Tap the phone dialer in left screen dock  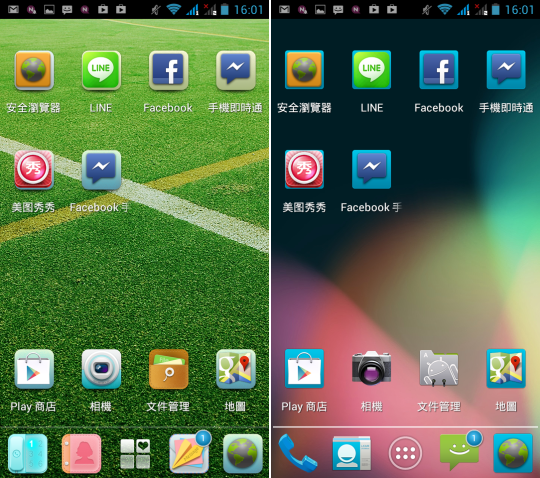tap(28, 453)
